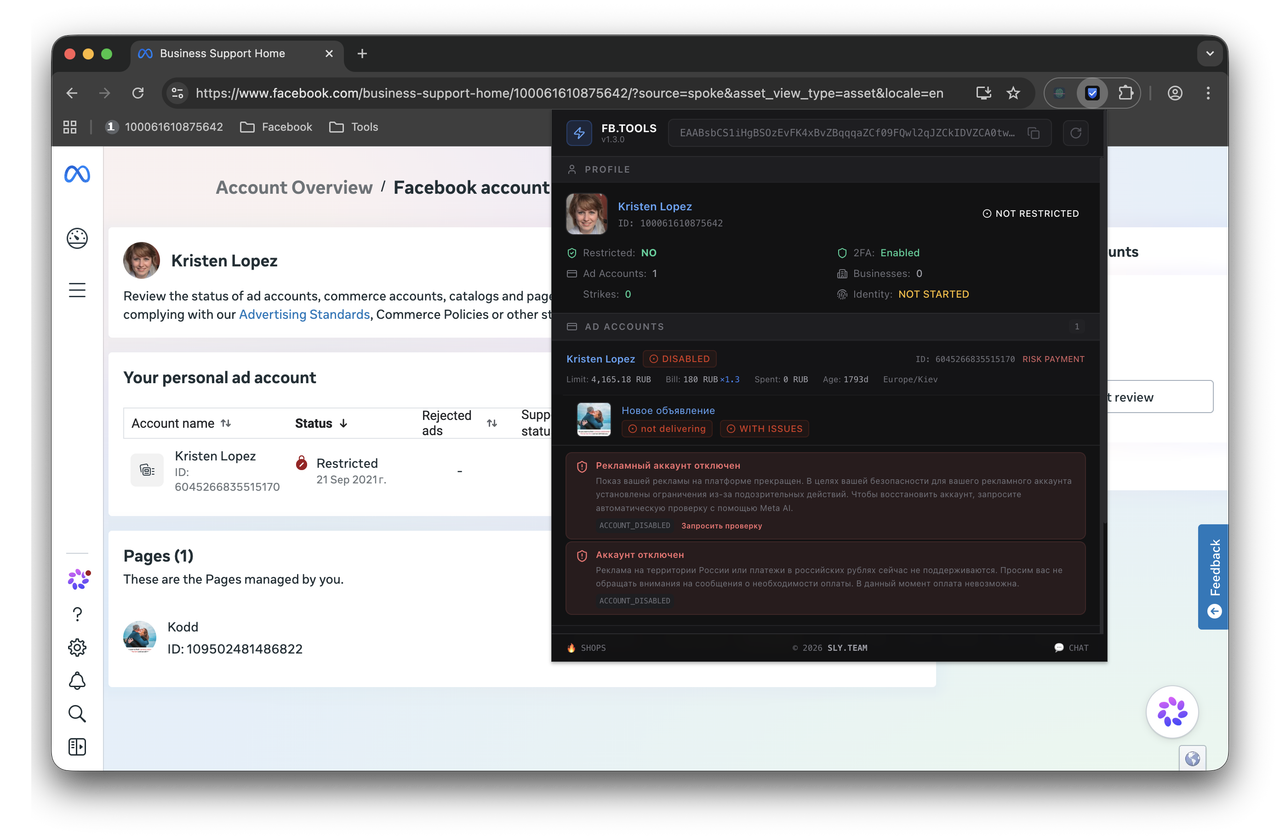Image resolution: width=1280 pixels, height=839 pixels.
Task: Click the NOT RESTRICTED status badge
Action: coord(1031,214)
